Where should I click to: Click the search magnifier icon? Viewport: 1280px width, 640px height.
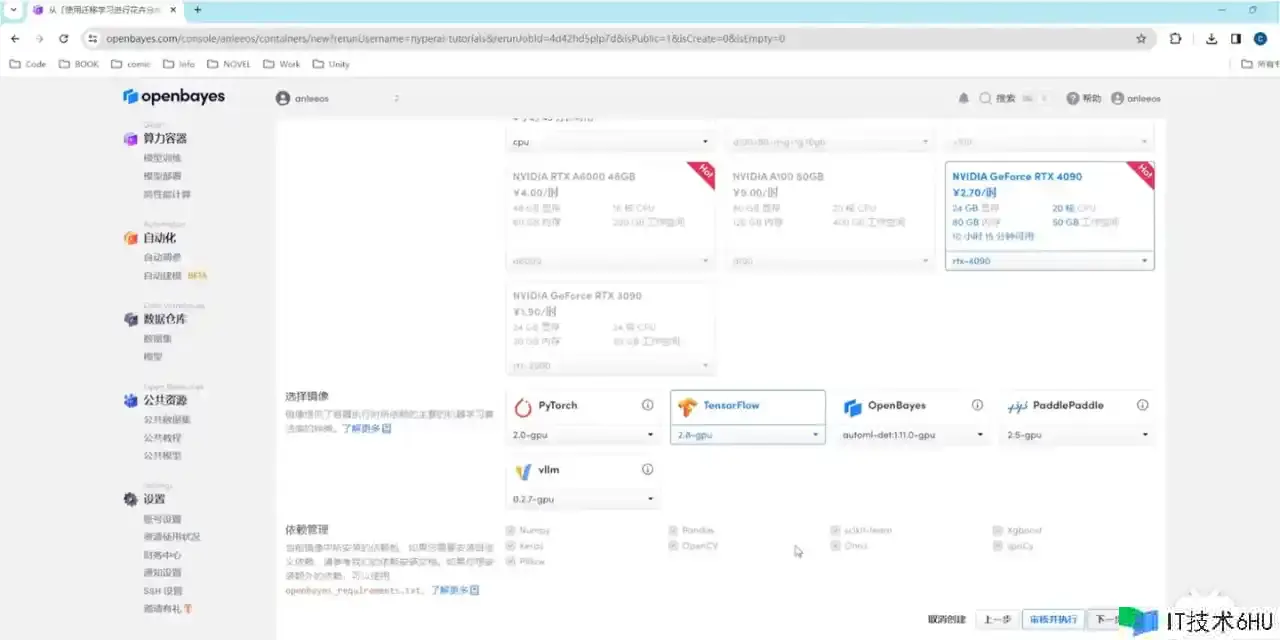click(x=986, y=98)
